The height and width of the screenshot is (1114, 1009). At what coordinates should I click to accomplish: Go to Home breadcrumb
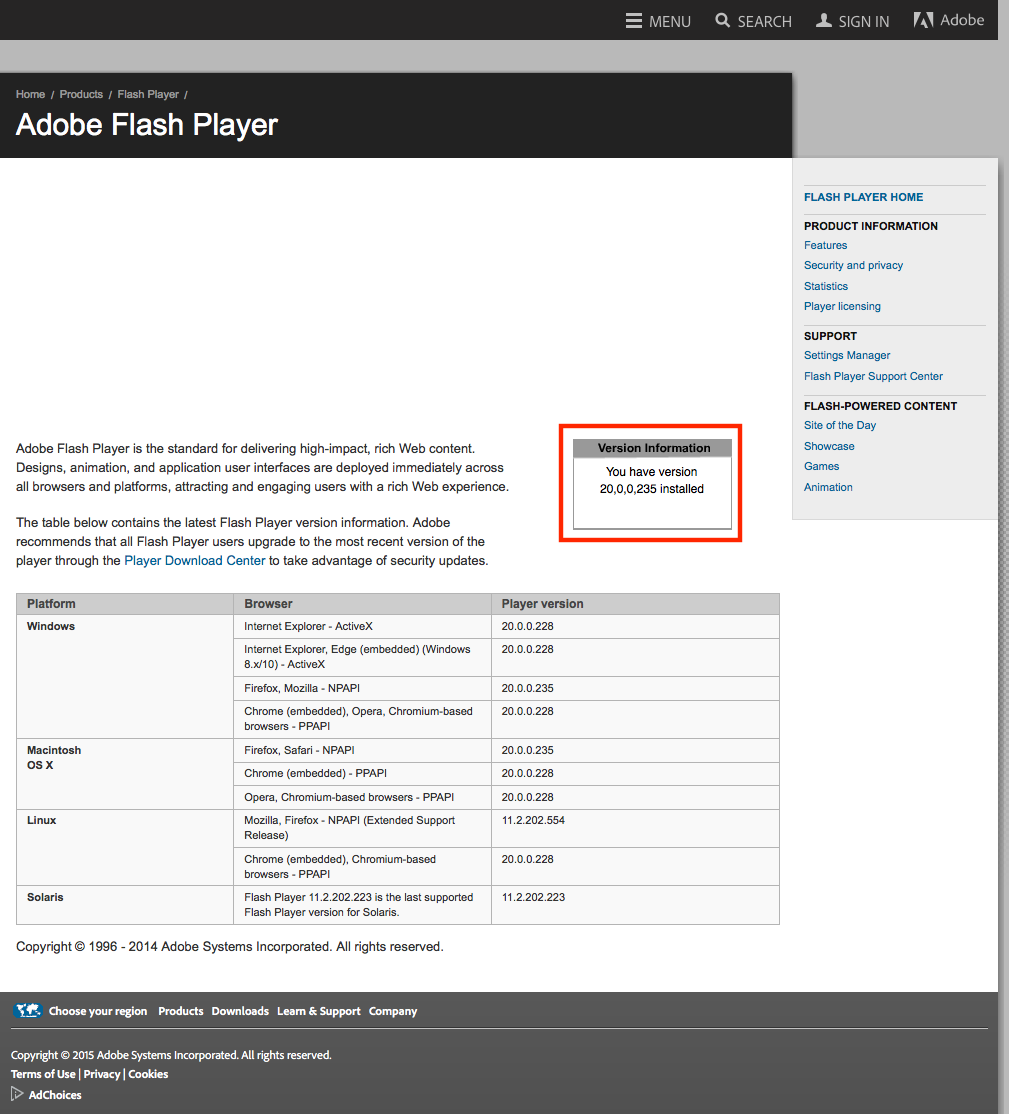(x=31, y=94)
